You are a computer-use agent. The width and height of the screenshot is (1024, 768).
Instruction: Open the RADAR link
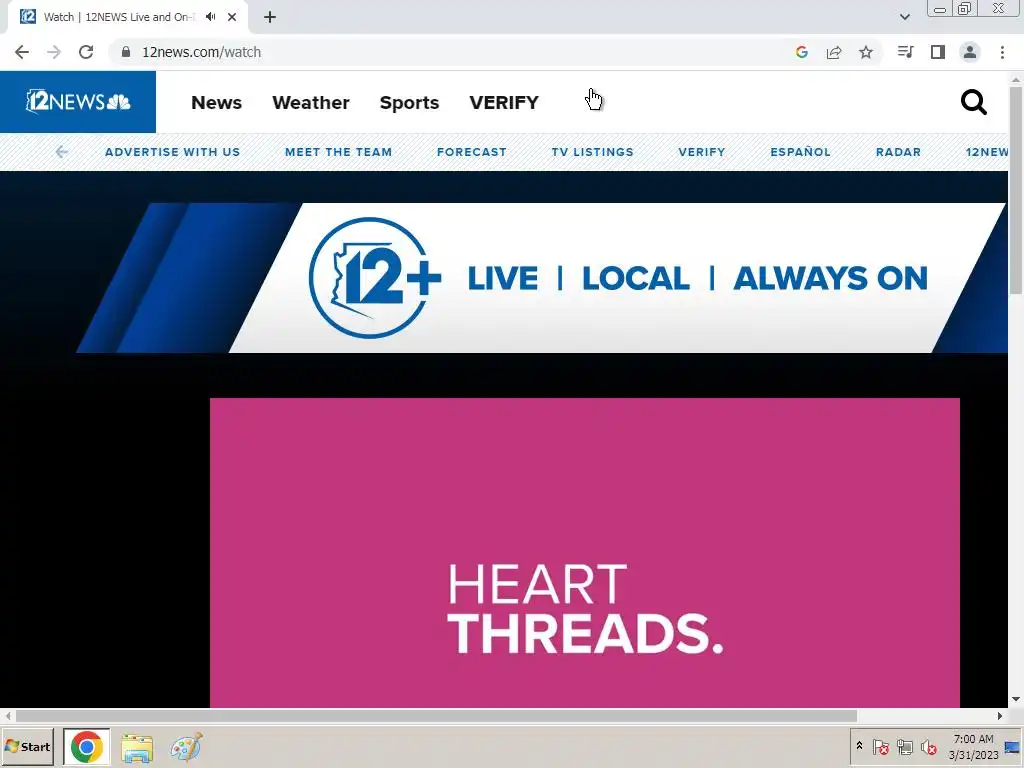tap(898, 152)
